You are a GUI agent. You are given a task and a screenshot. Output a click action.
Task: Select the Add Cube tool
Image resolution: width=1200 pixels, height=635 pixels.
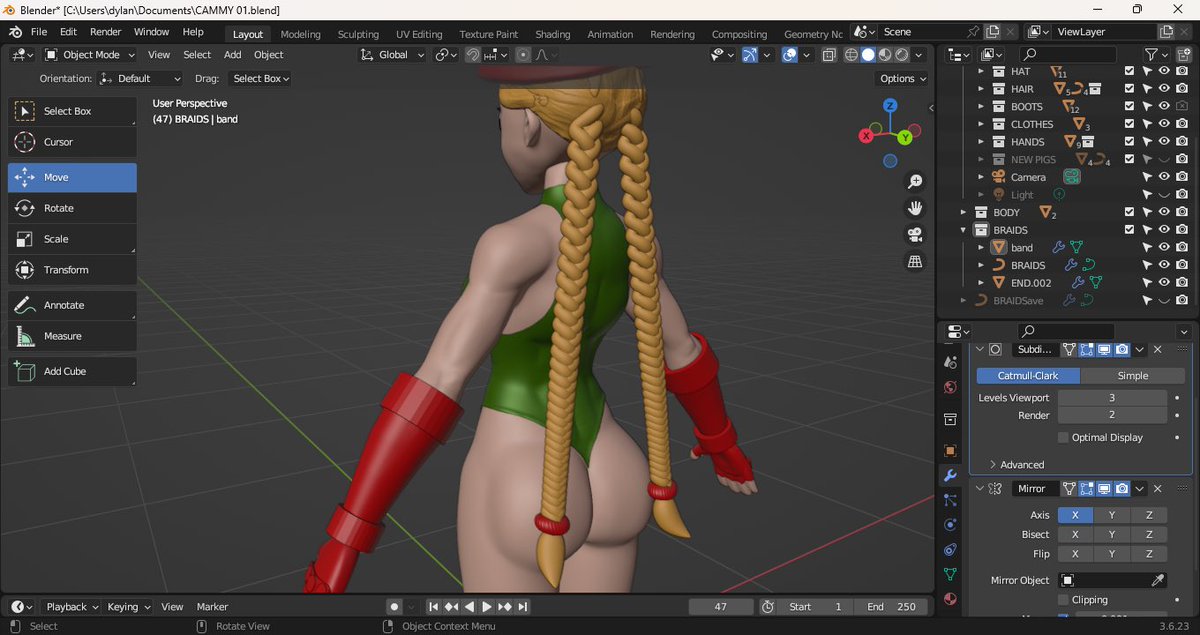point(72,371)
